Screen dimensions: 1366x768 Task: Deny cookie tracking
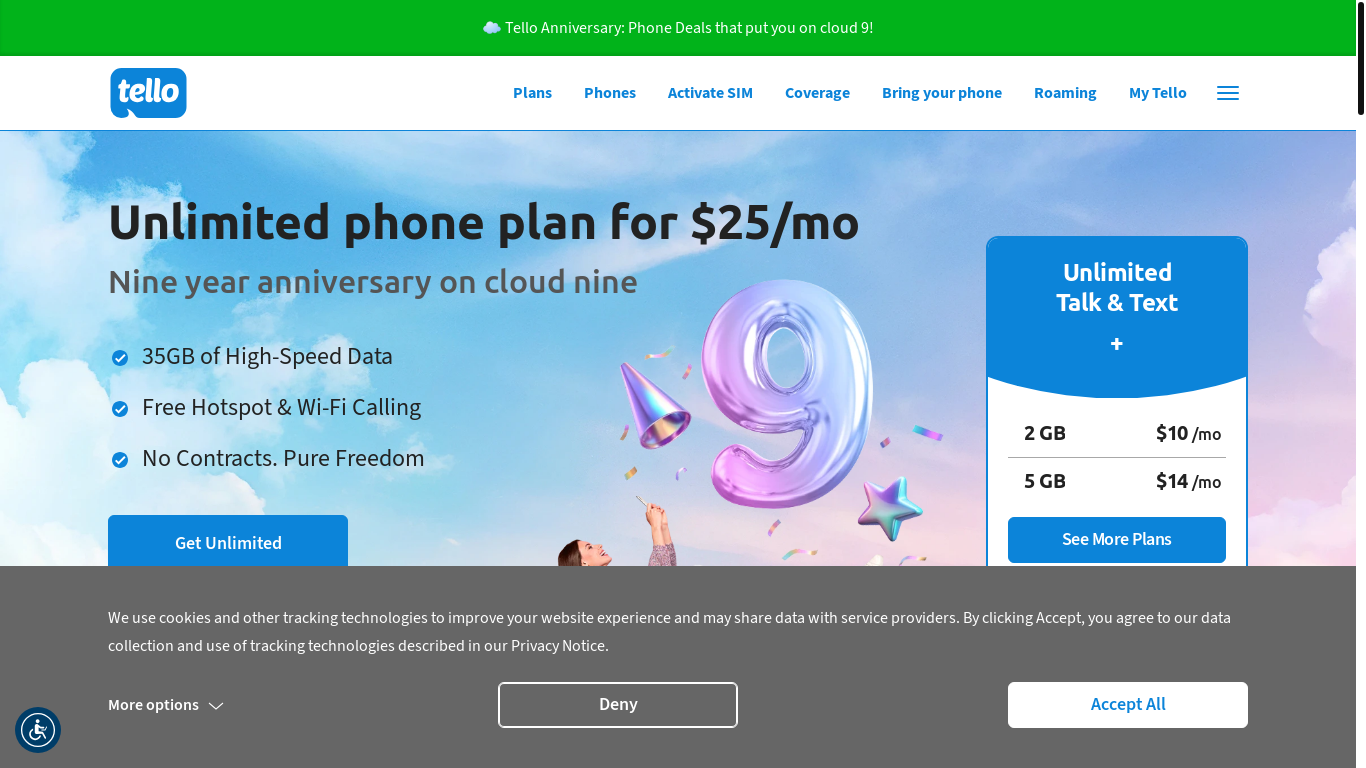pyautogui.click(x=618, y=705)
